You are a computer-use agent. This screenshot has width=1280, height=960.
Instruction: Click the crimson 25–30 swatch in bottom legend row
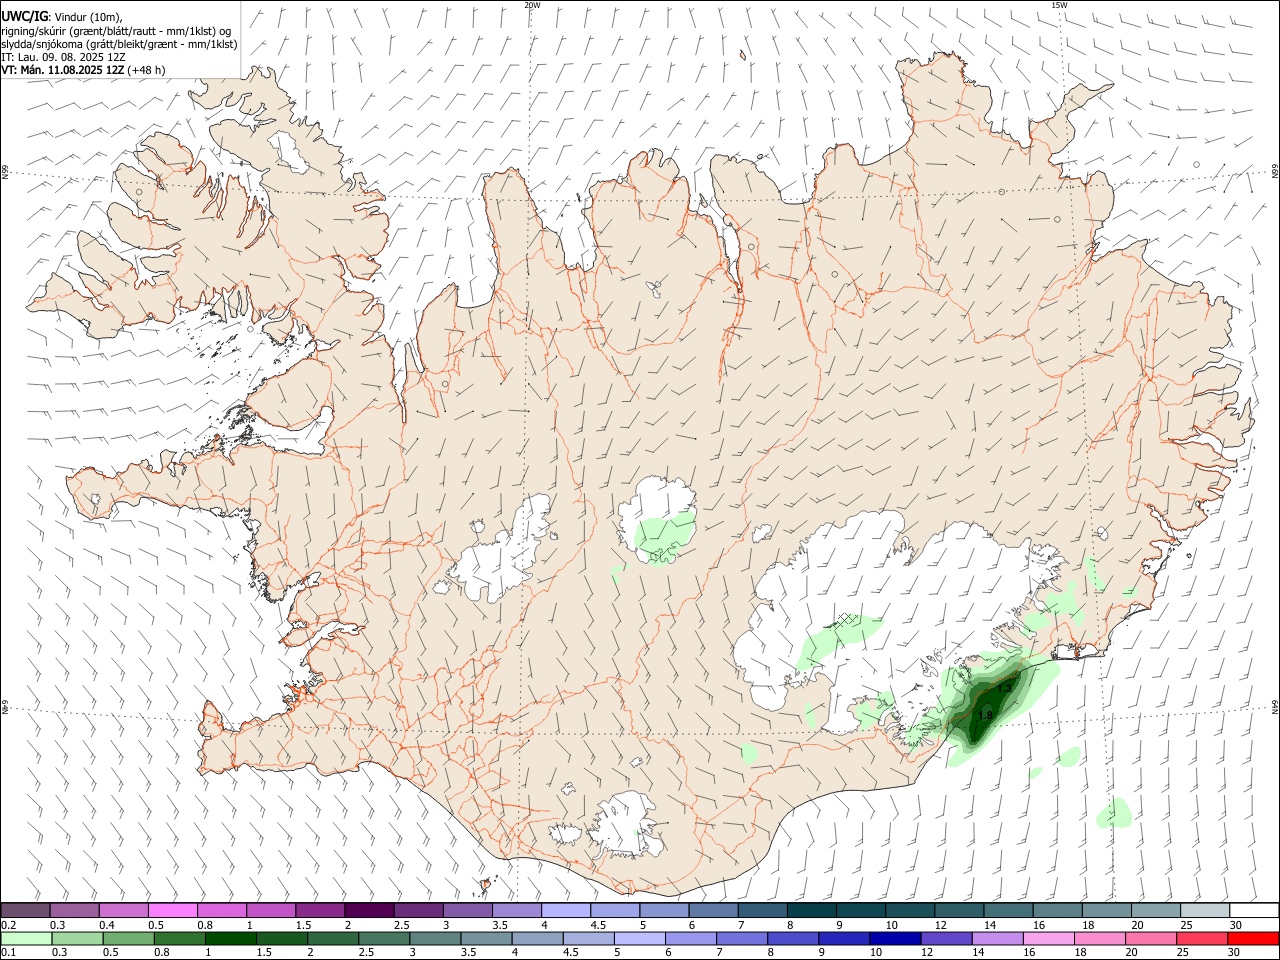(x=1202, y=938)
